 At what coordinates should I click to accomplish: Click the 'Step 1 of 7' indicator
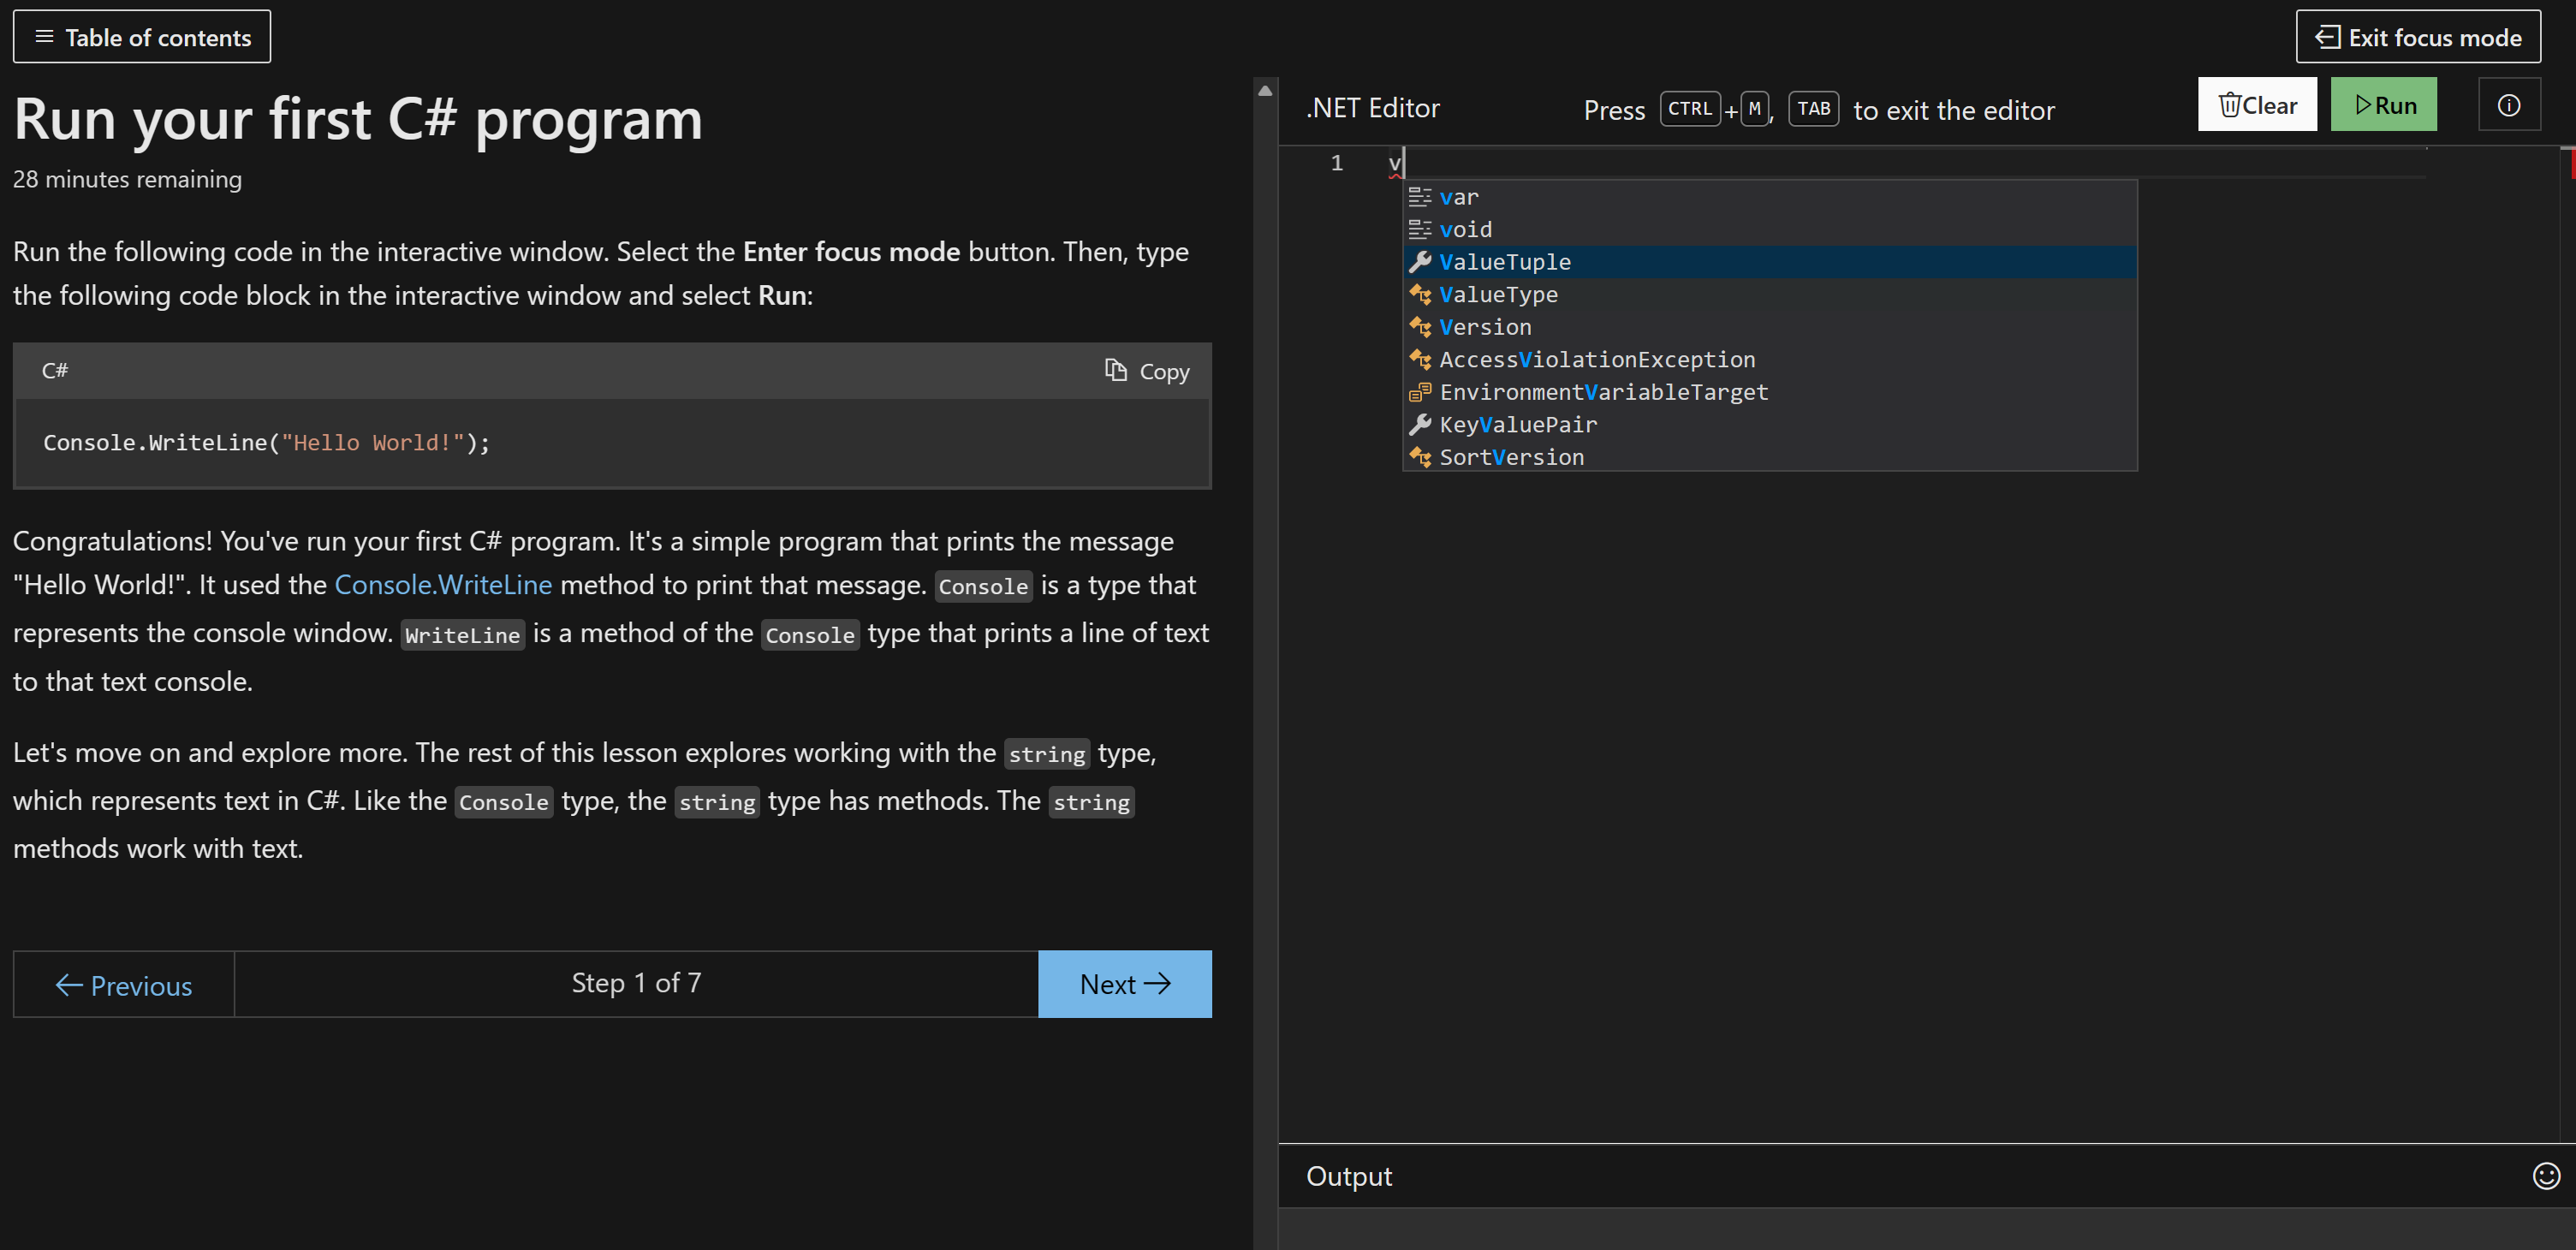click(636, 983)
